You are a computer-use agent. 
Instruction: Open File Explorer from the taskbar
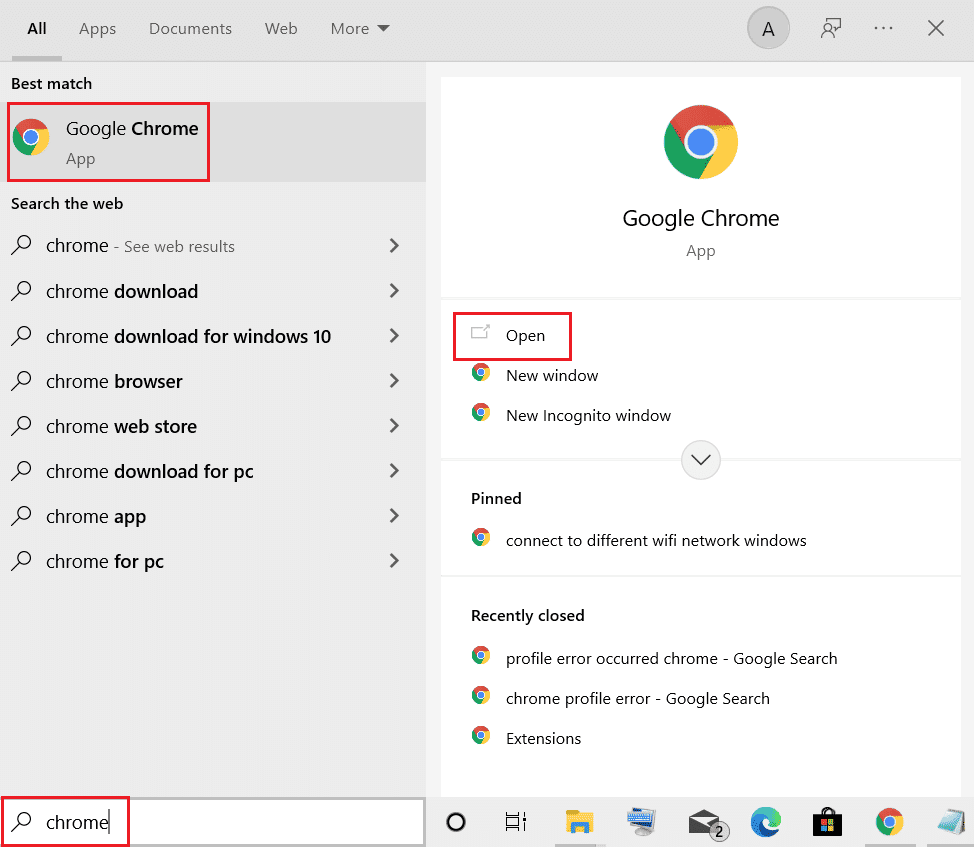(580, 822)
